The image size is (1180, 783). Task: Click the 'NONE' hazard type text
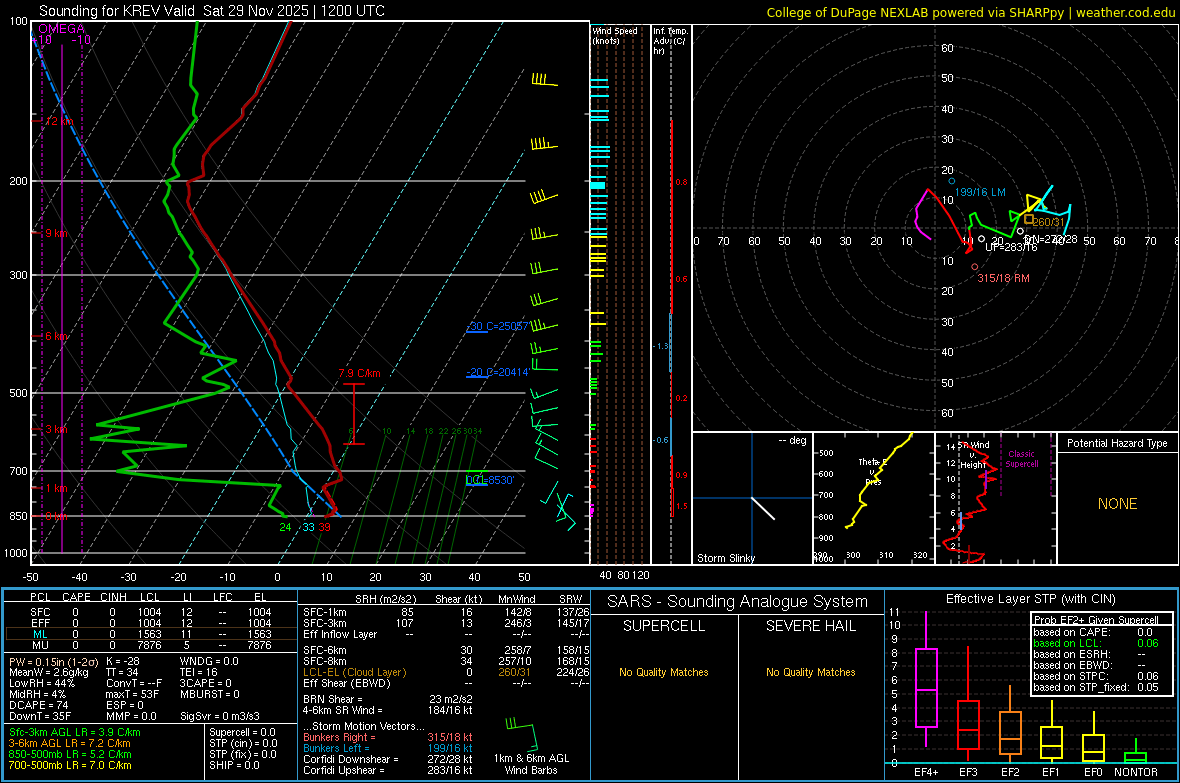tap(1117, 504)
